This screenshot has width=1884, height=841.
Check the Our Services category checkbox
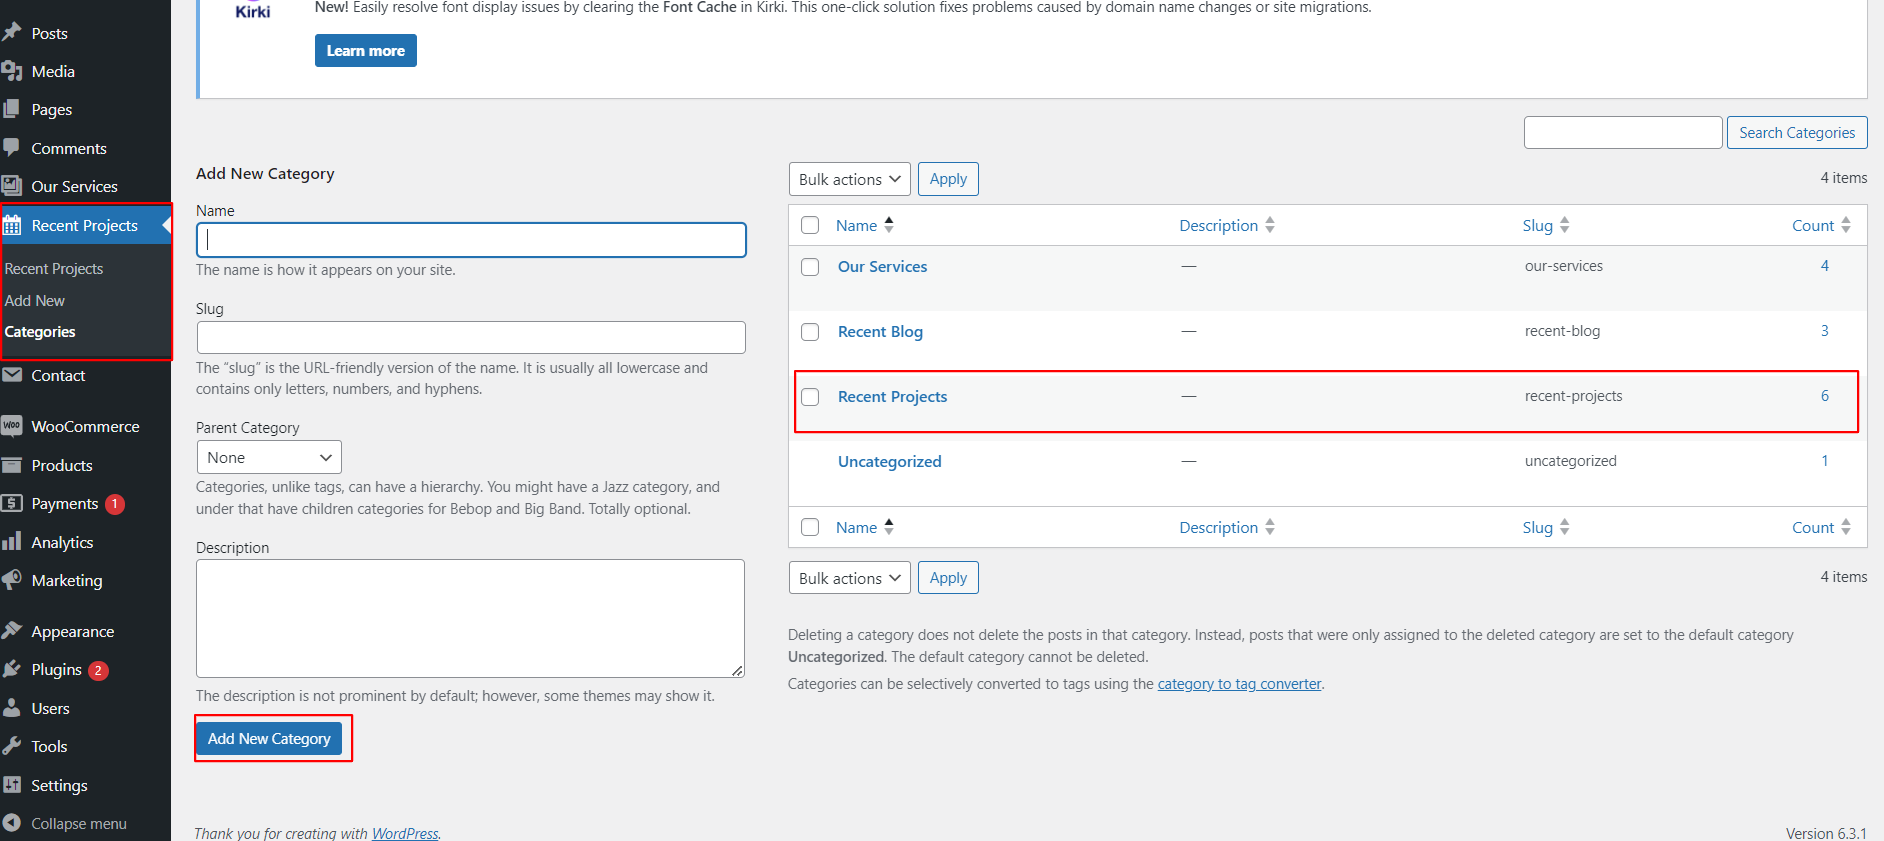(810, 267)
